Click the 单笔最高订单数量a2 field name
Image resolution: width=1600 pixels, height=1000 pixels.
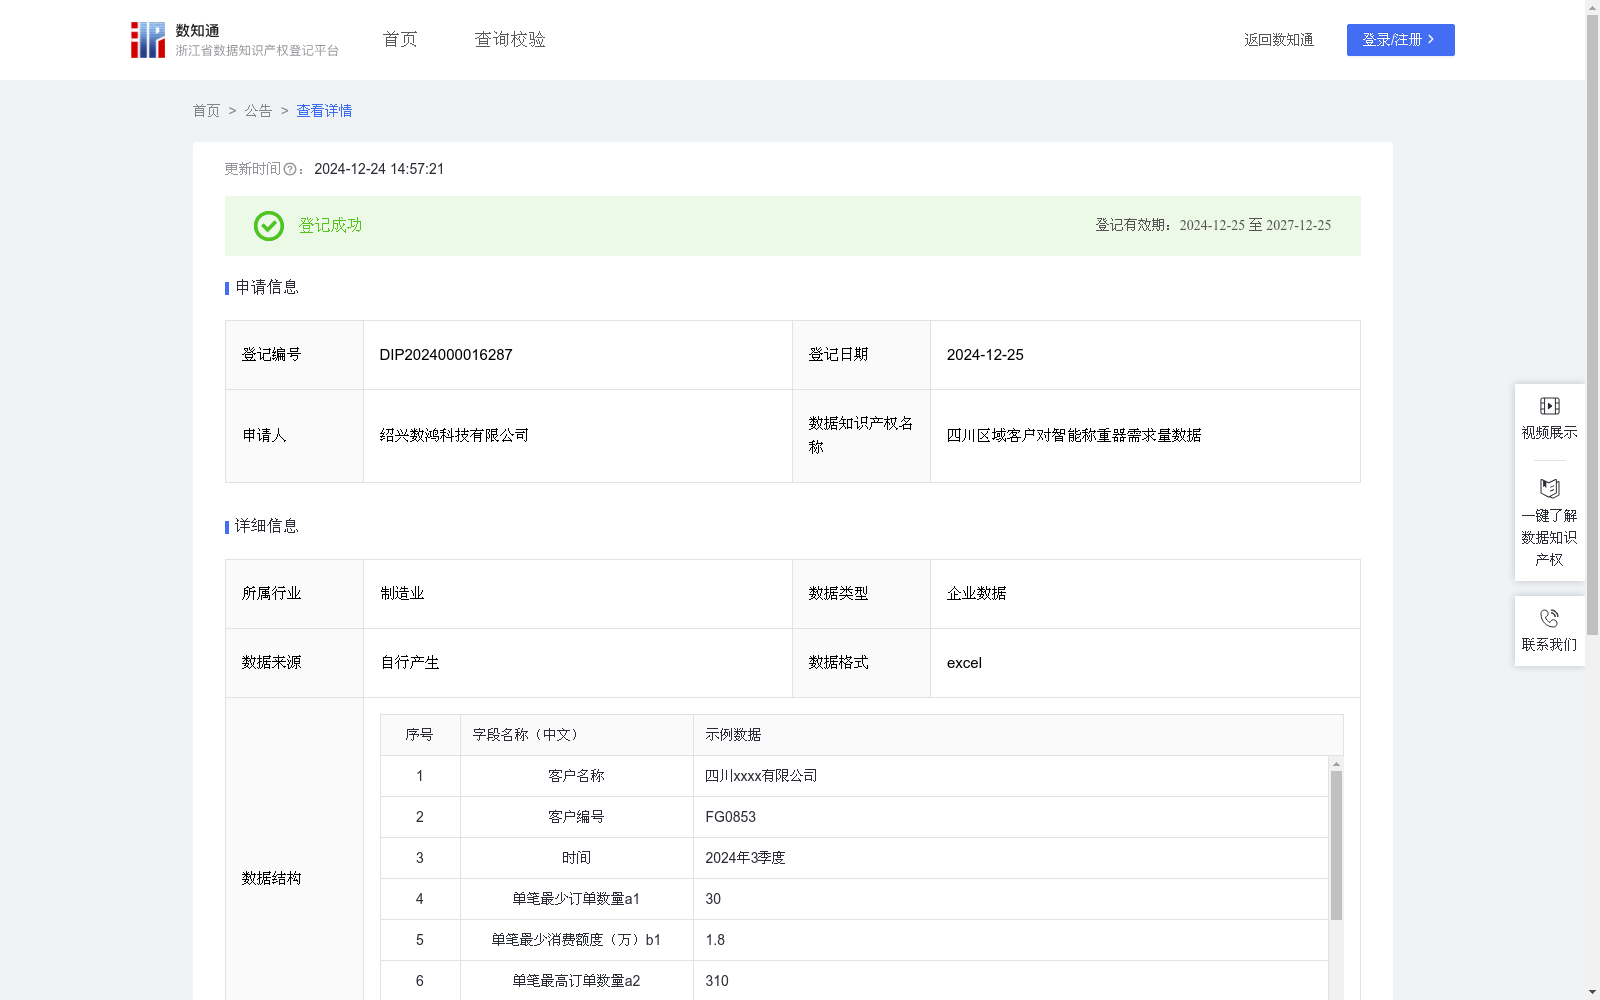(x=576, y=981)
